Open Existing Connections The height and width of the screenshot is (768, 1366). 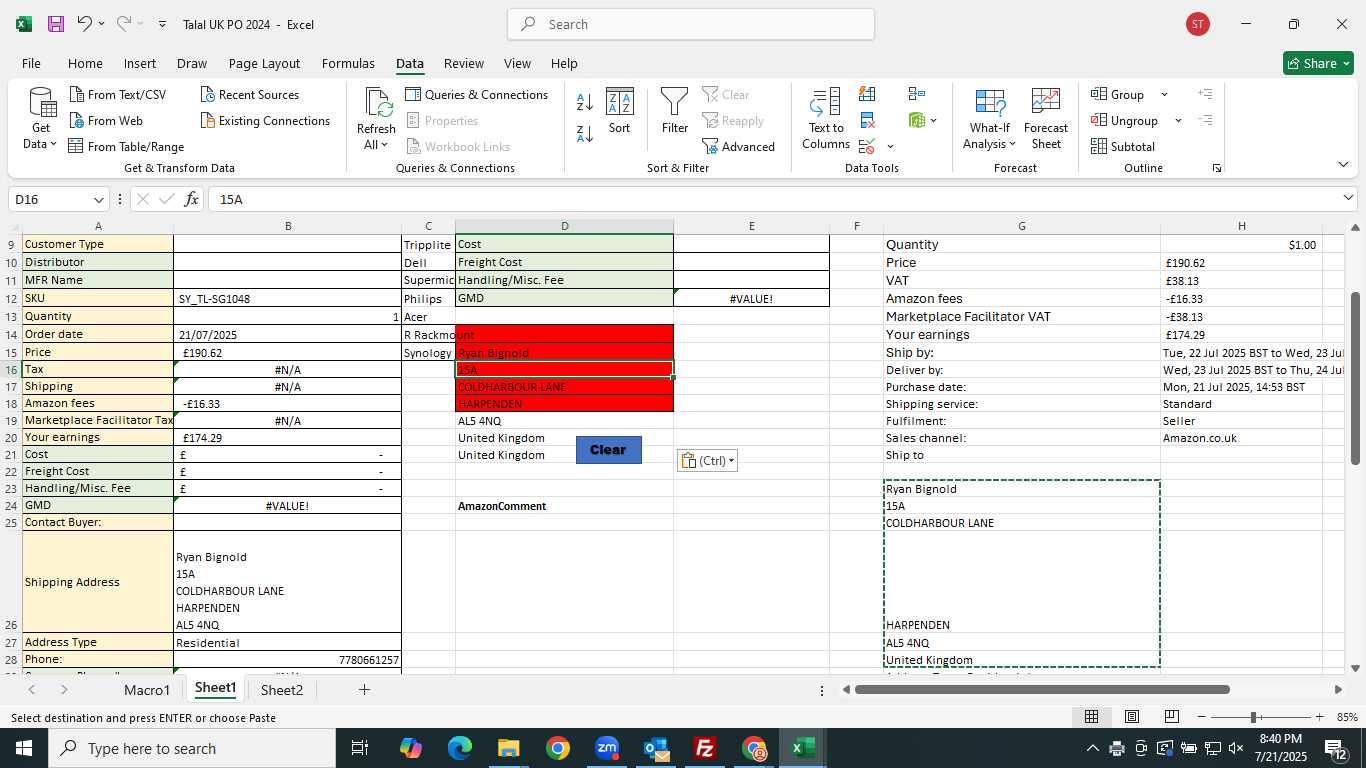[266, 120]
